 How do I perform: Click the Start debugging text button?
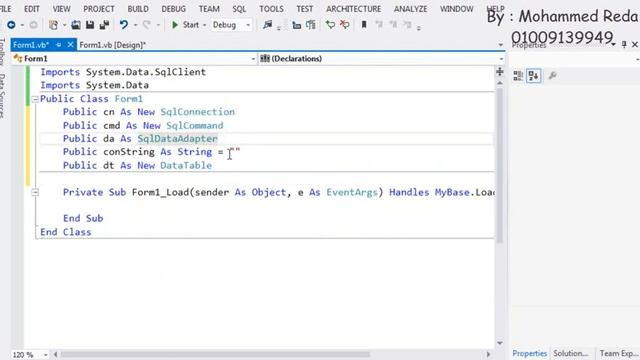tap(191, 25)
